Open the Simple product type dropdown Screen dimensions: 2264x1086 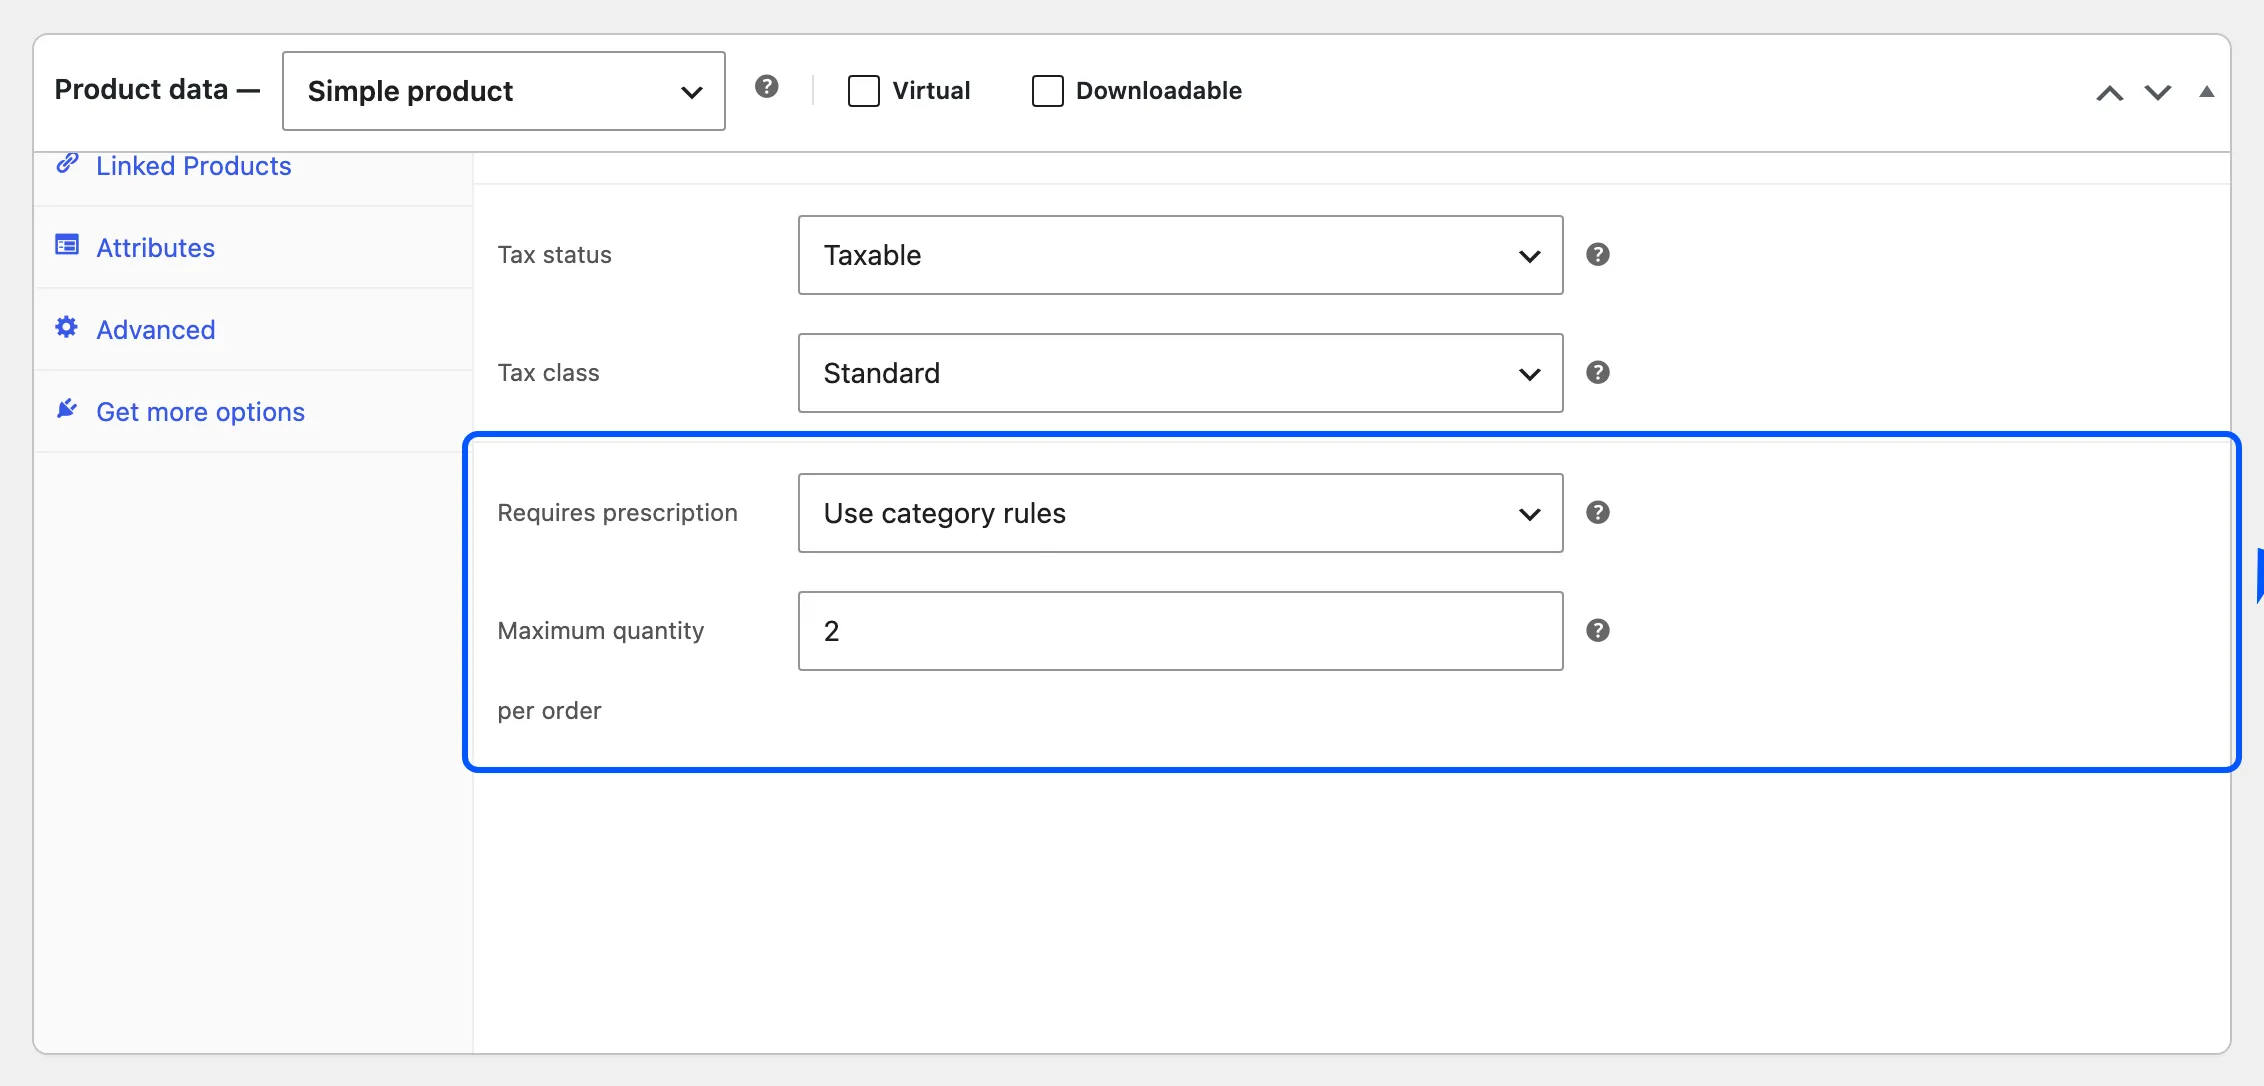[x=504, y=91]
